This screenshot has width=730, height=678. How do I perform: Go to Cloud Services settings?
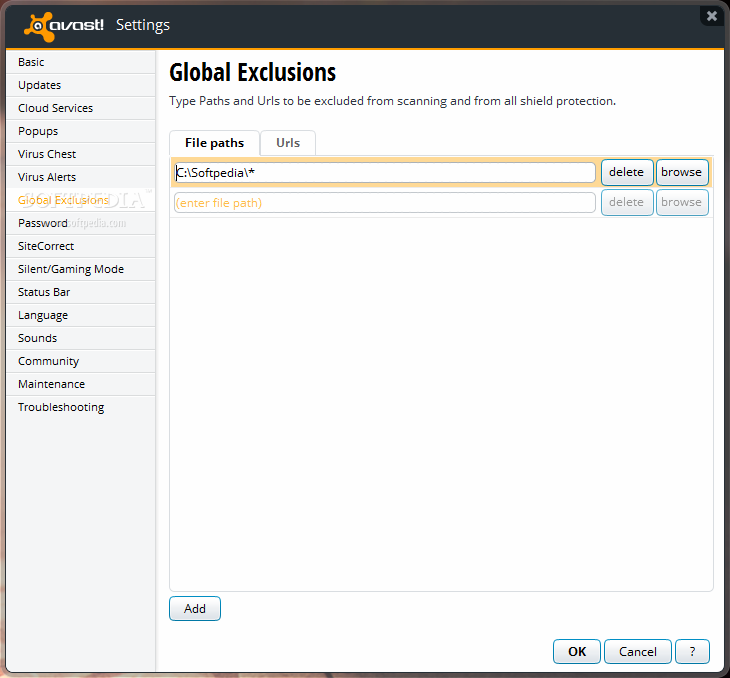click(81, 108)
